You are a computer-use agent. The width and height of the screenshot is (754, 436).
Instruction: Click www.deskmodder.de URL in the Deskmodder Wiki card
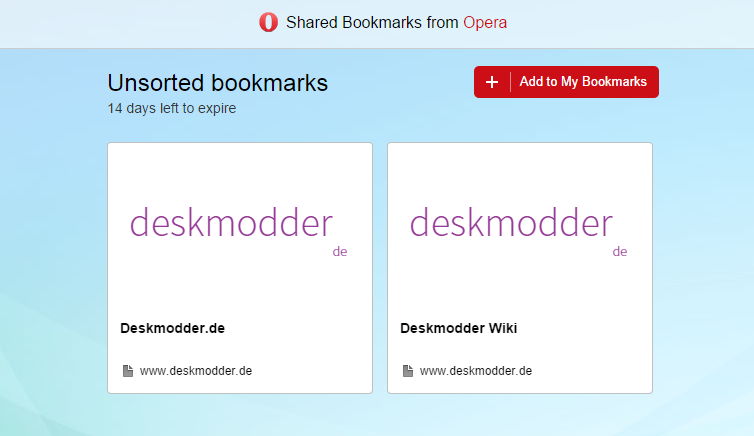click(476, 371)
